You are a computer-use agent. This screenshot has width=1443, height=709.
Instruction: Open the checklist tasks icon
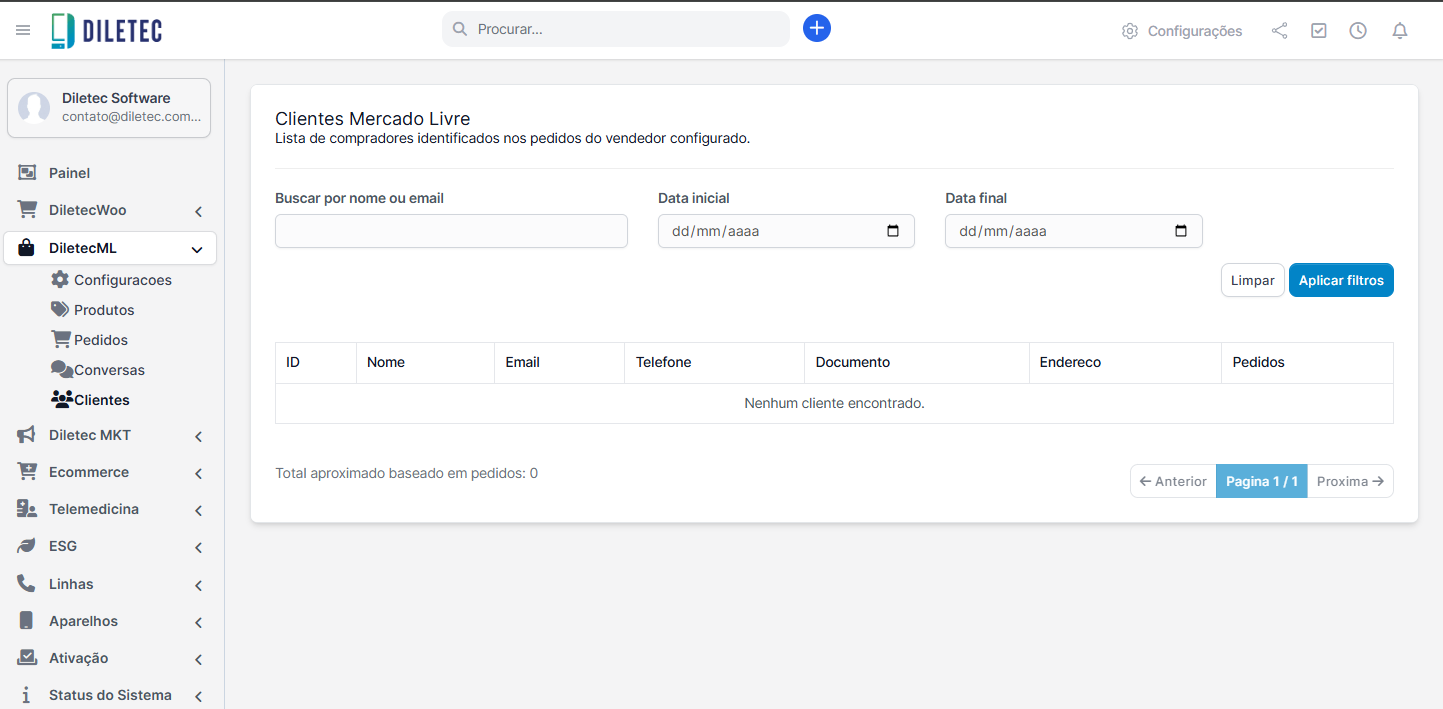[1318, 31]
